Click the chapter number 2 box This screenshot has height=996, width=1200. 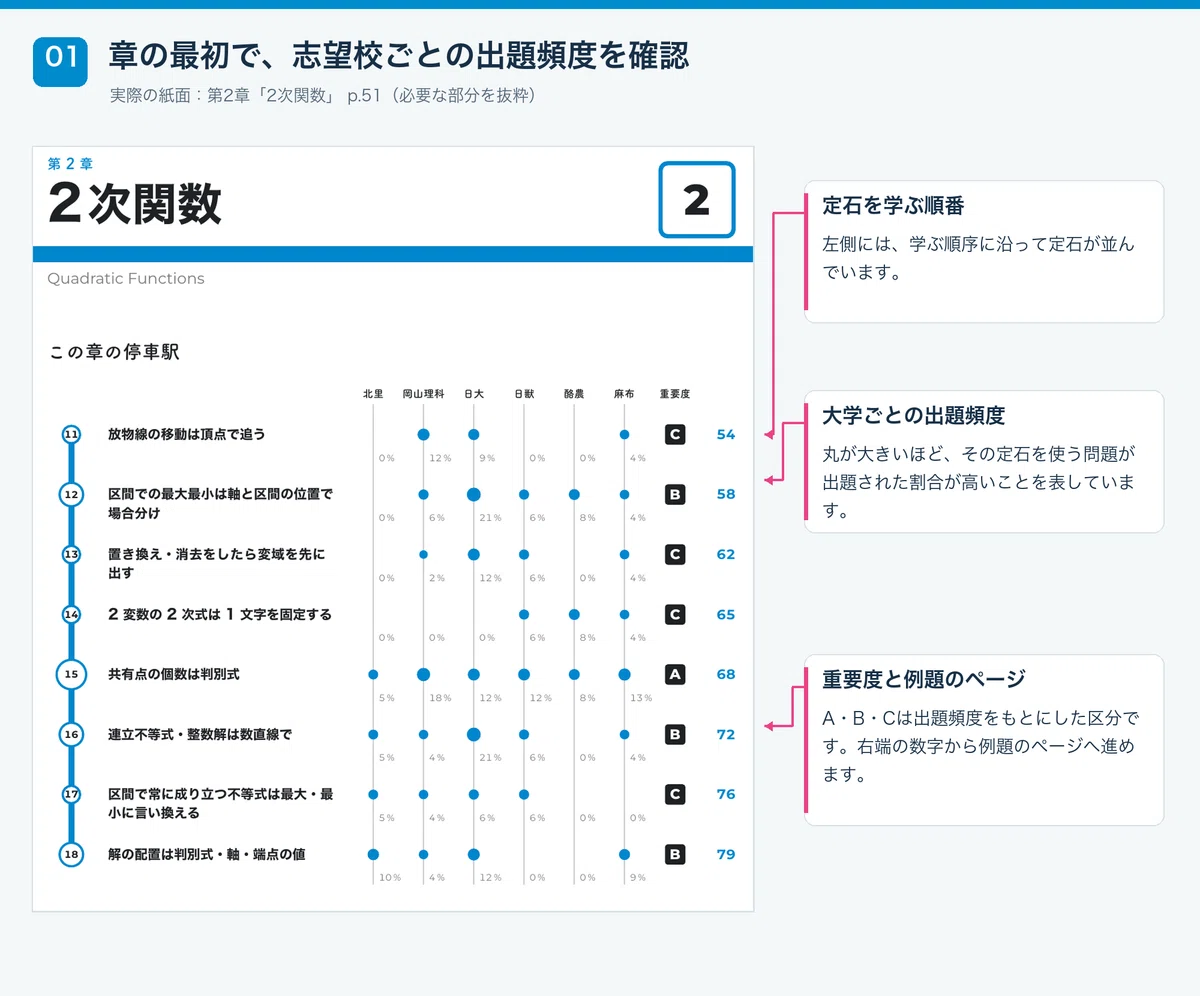point(697,200)
